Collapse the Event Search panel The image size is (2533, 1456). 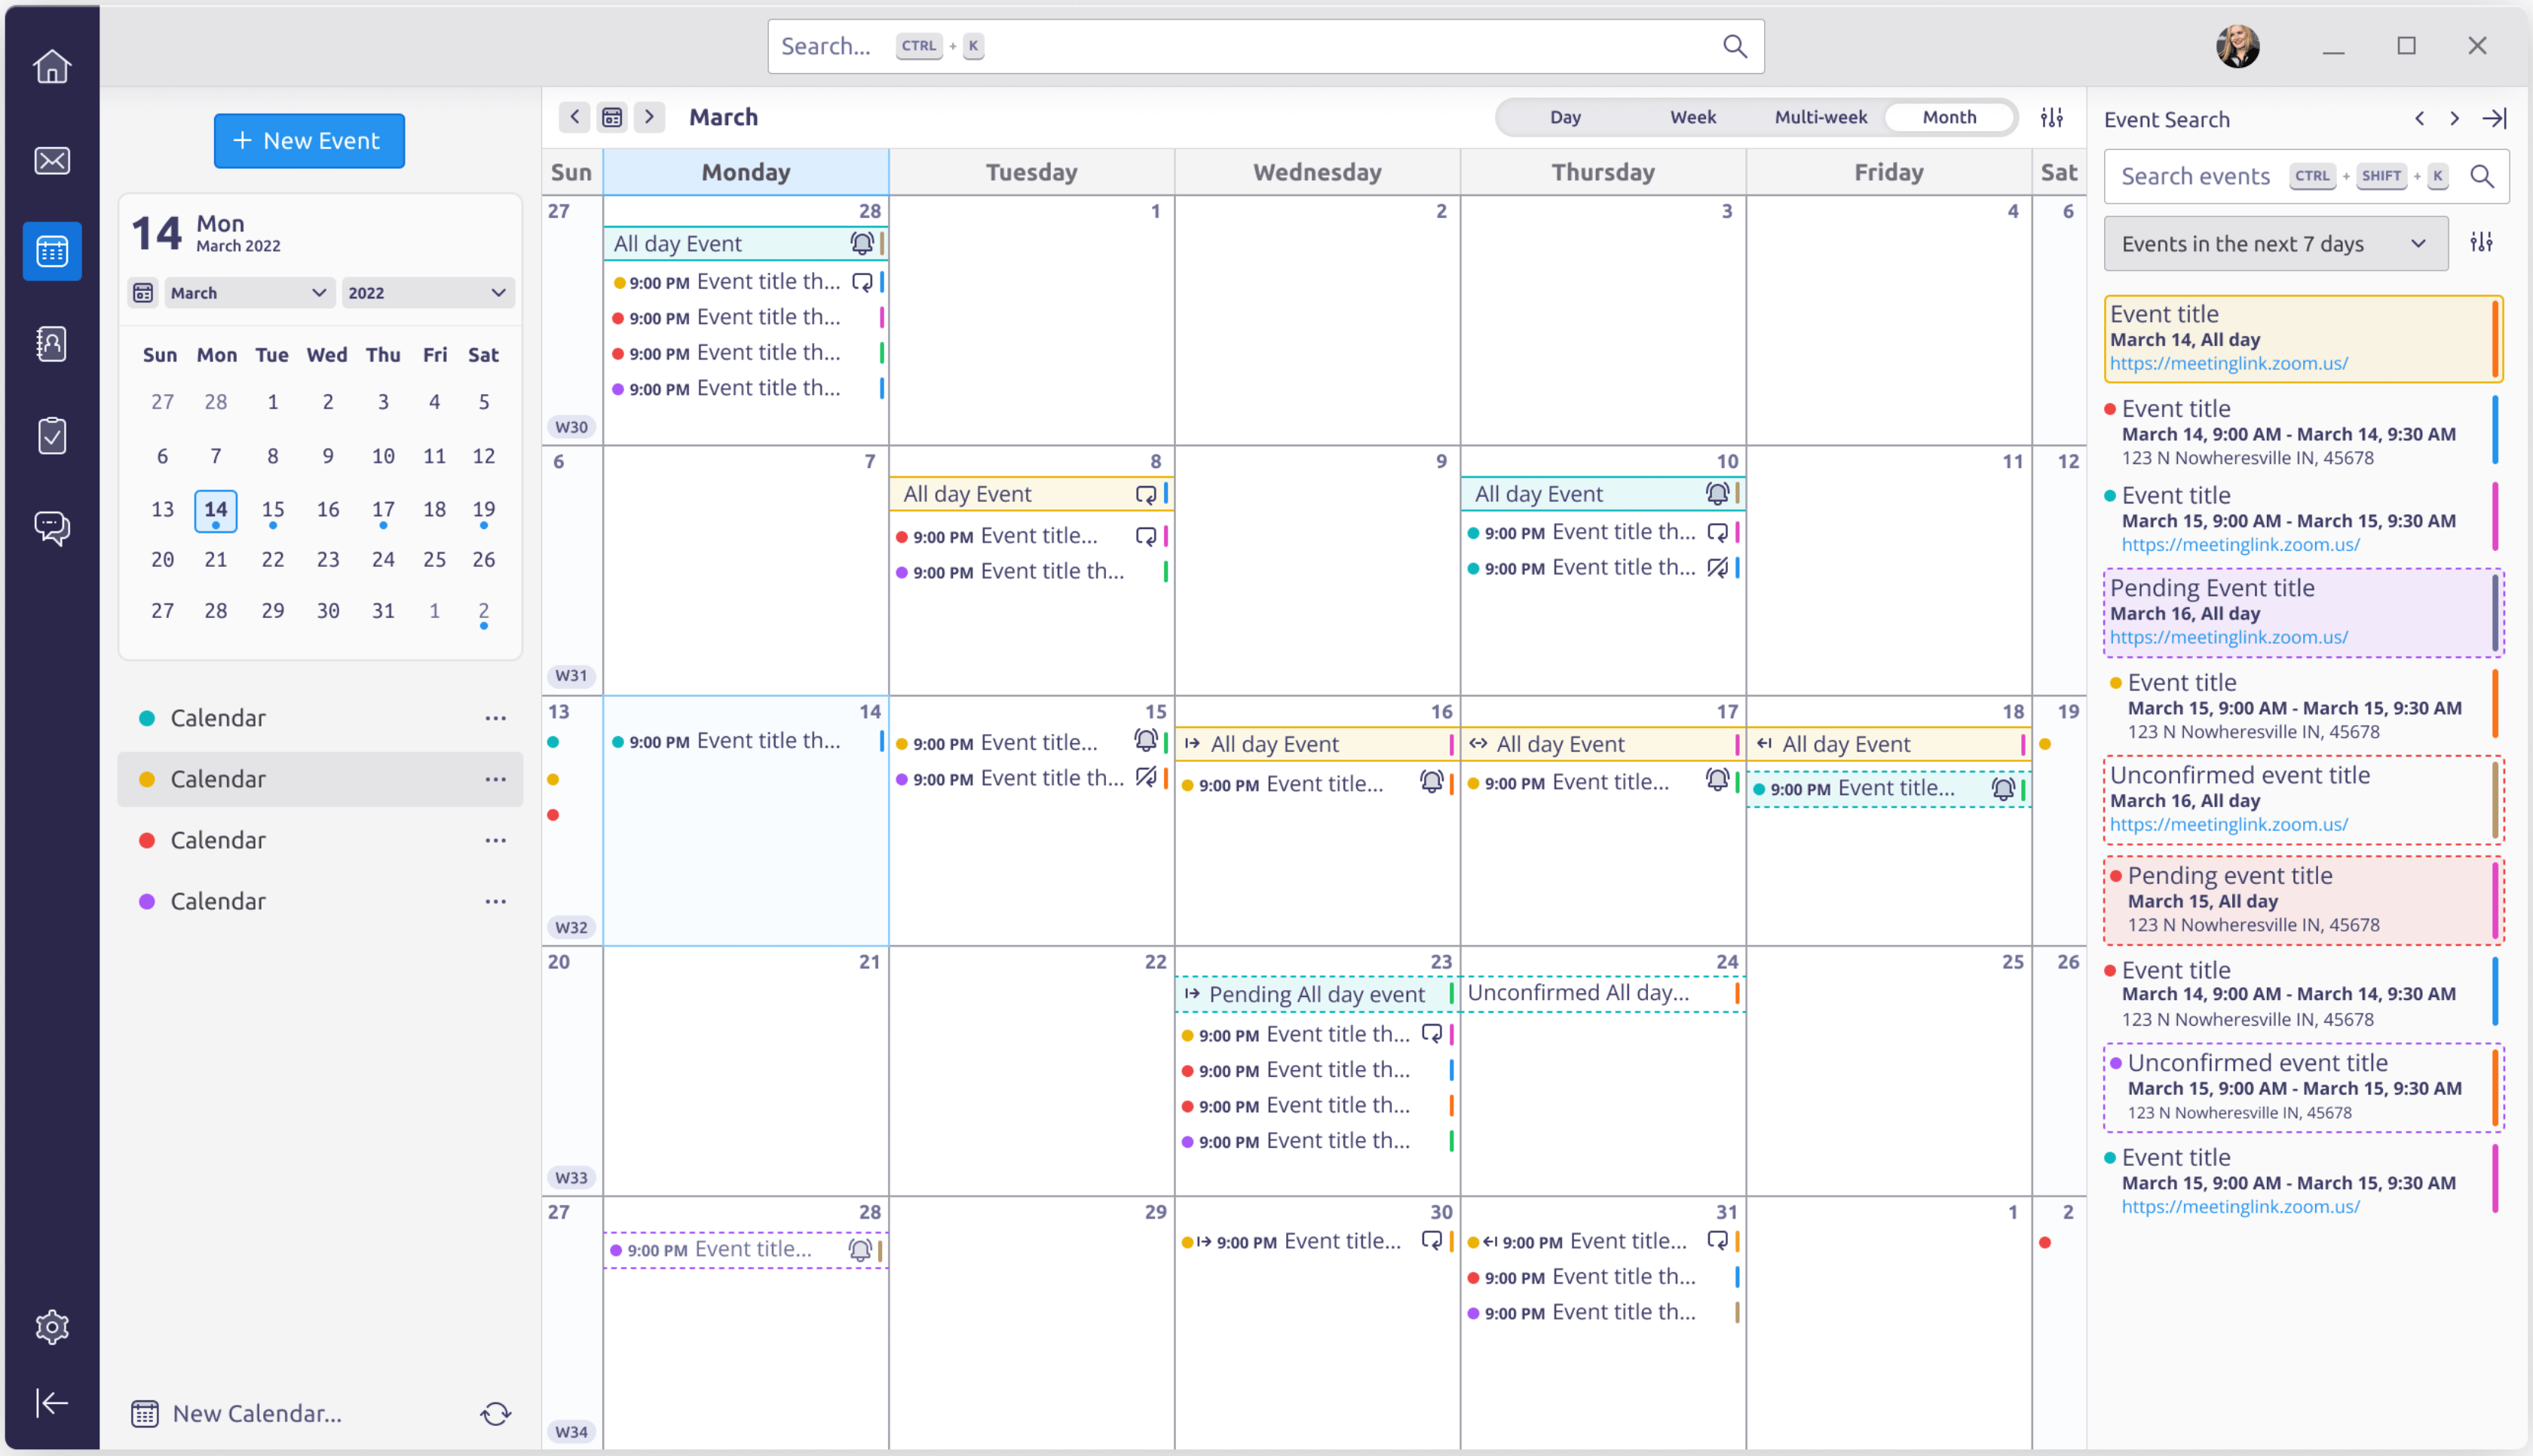(x=2494, y=118)
